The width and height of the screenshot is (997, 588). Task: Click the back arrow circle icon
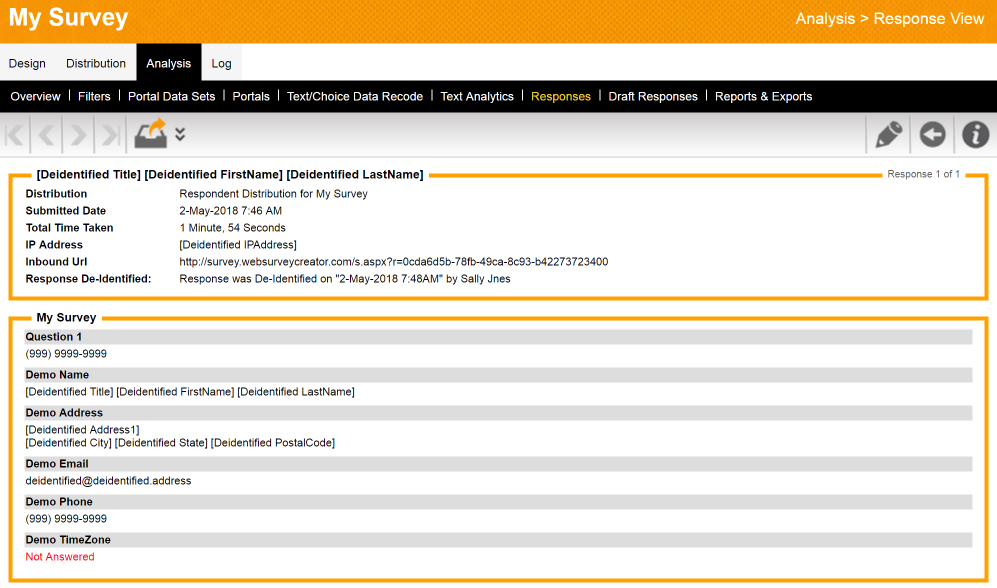[x=932, y=135]
